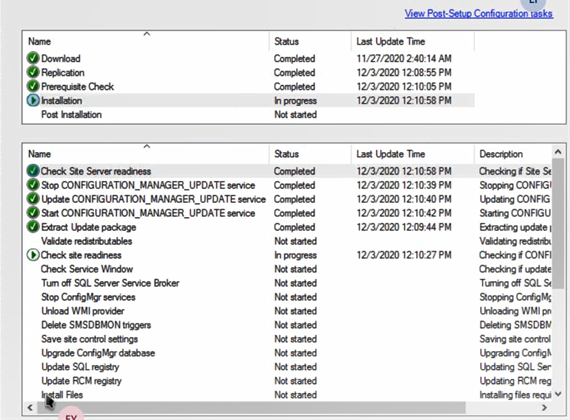Sort lower list by Status column header

click(x=310, y=154)
